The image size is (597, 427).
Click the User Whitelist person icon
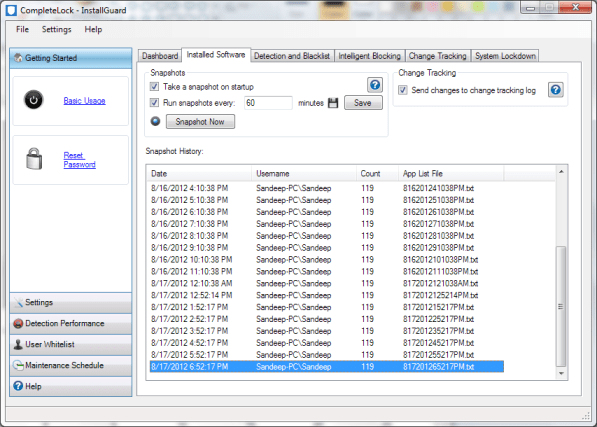pos(18,344)
